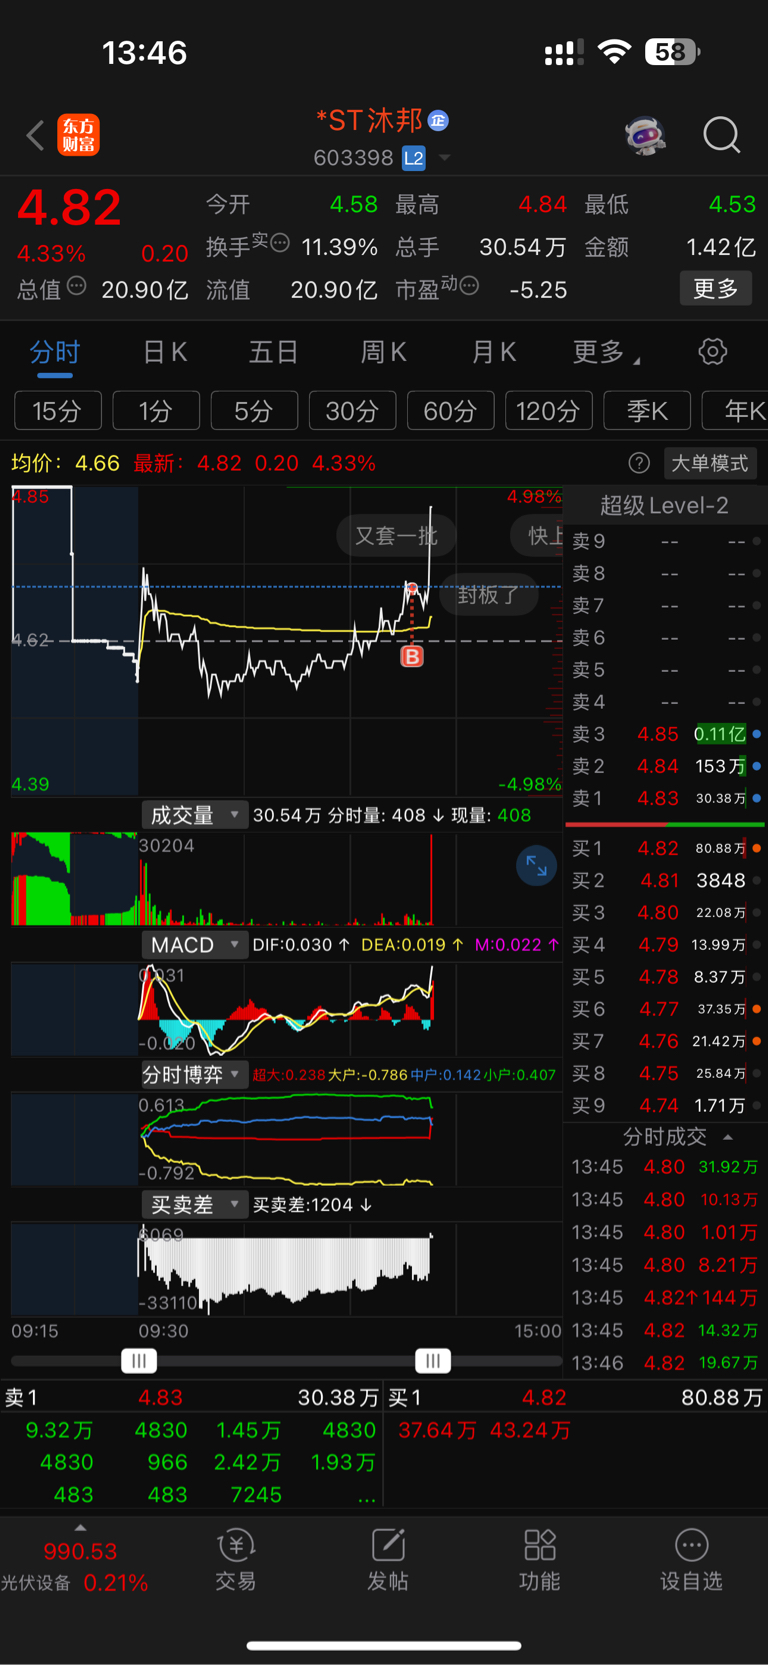Tap the red B buy marker
Screen dimensions: 768x1665
click(412, 656)
